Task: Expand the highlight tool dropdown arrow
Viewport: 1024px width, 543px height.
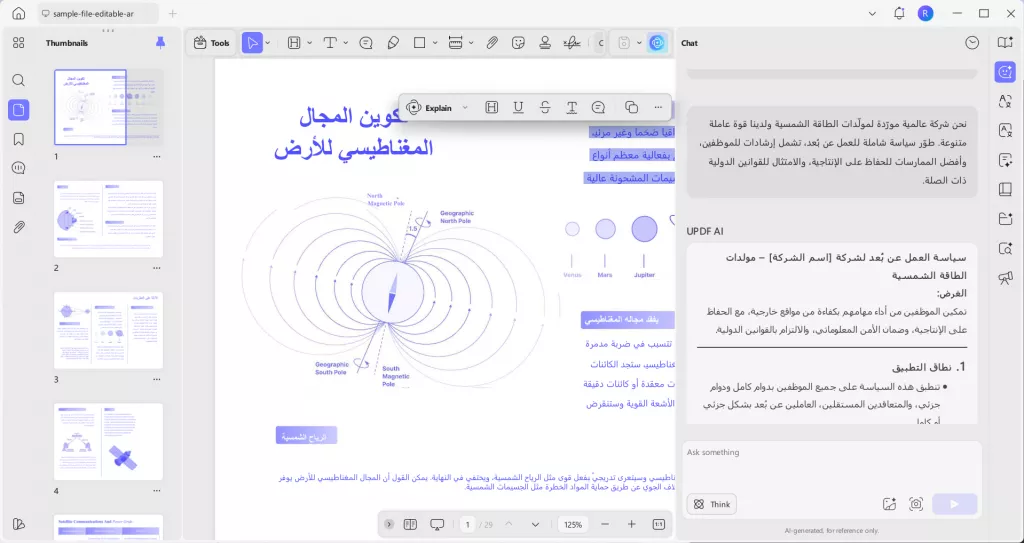Action: 310,43
